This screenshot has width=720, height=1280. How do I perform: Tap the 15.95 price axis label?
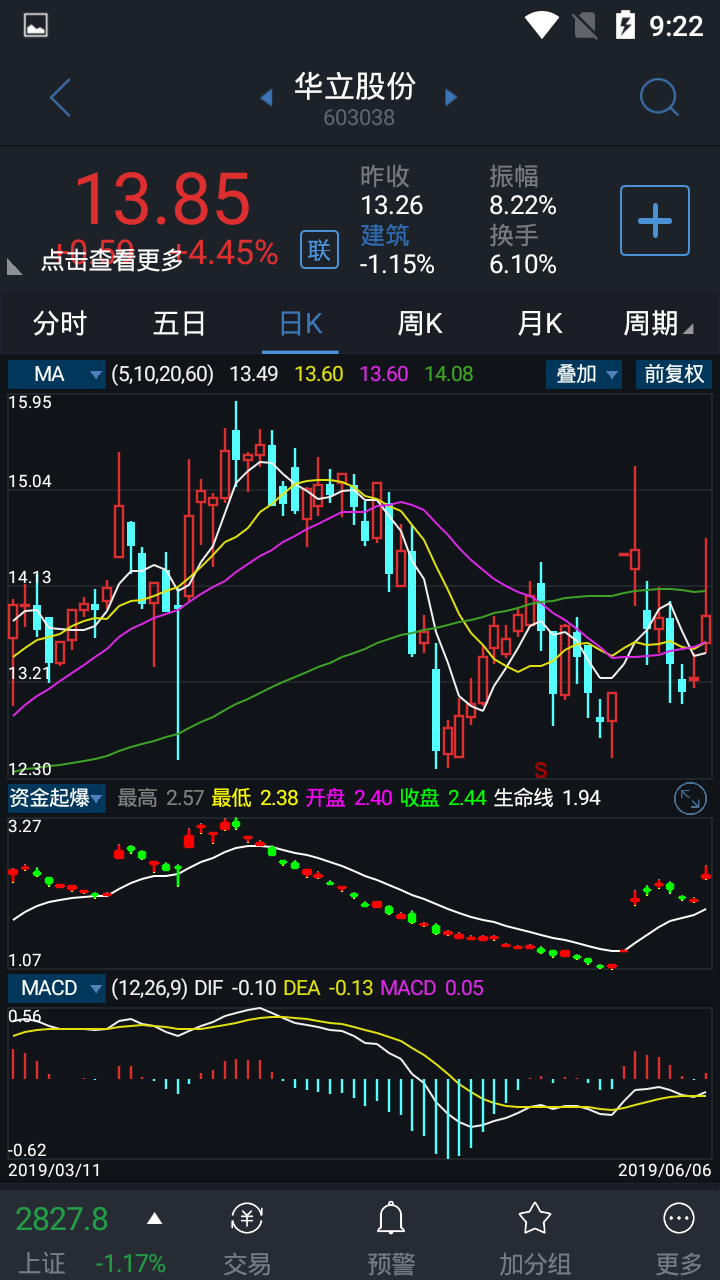pos(30,402)
